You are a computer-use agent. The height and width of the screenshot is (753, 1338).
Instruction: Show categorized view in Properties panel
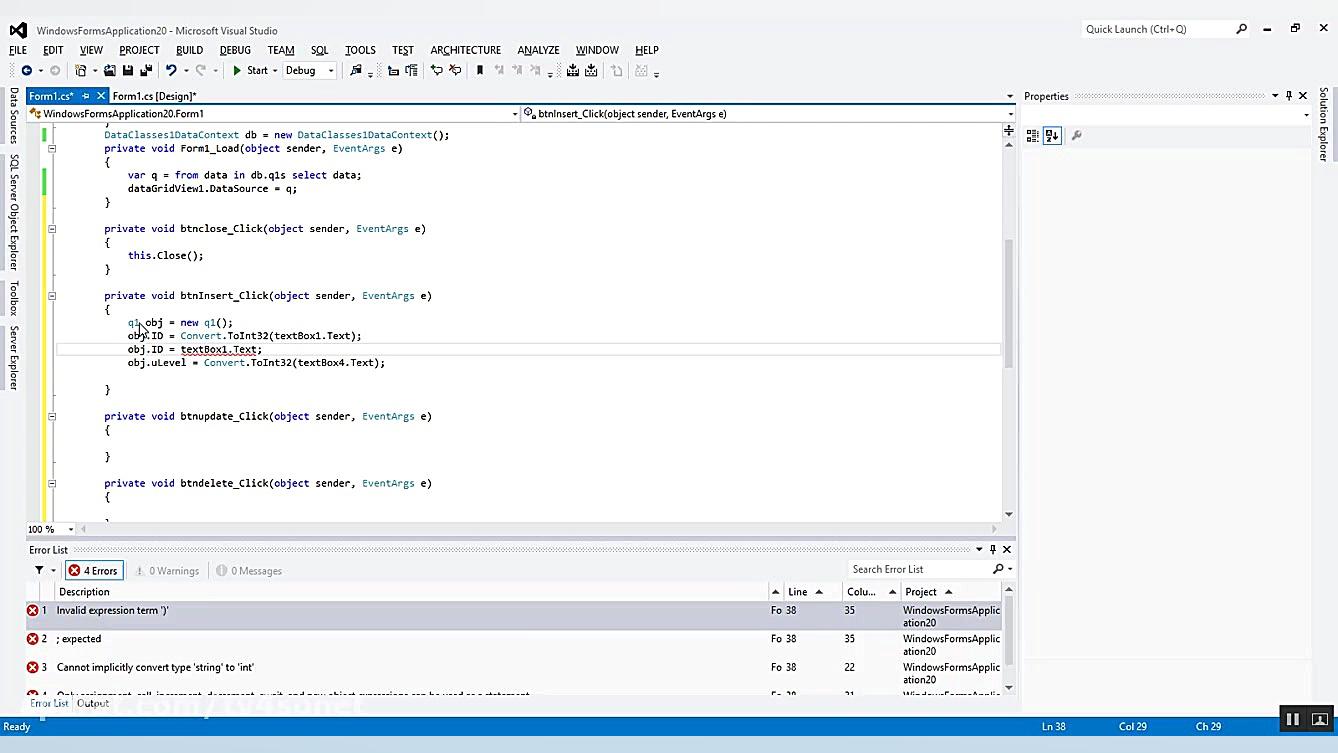(1033, 136)
